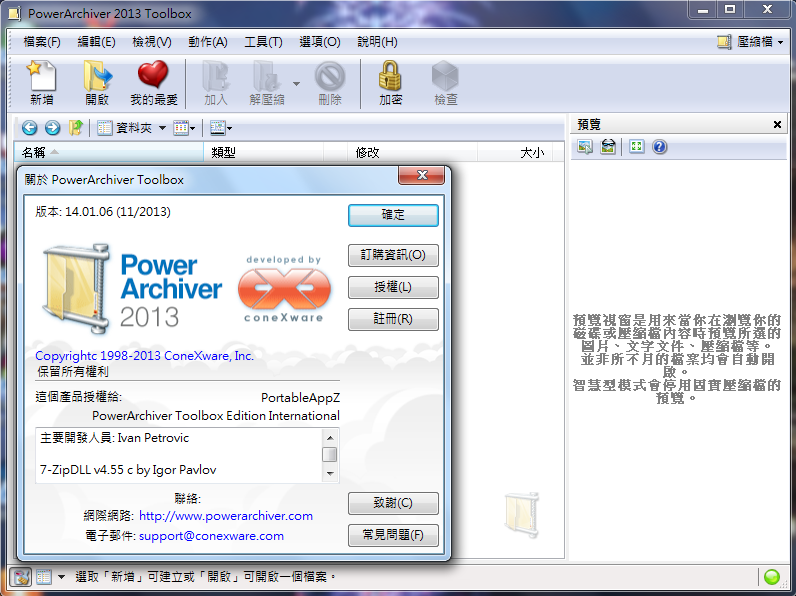Image resolution: width=796 pixels, height=596 pixels.
Task: Open the 編輯(E) menu
Action: (x=96, y=42)
